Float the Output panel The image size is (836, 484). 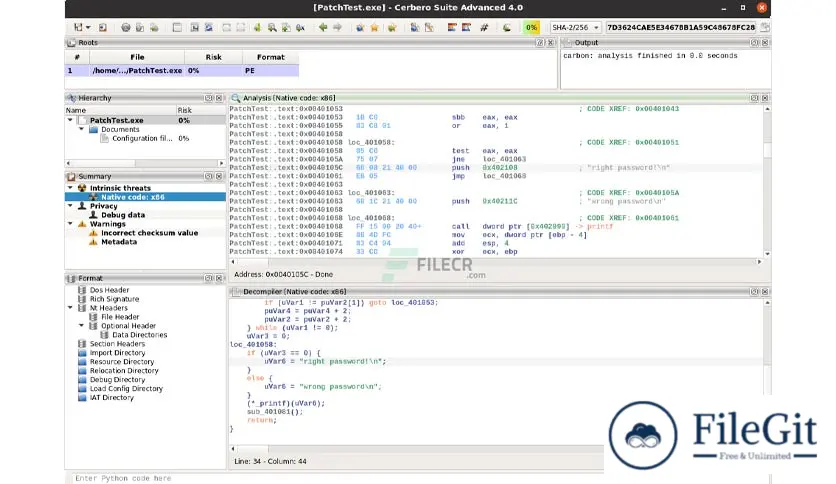click(x=754, y=43)
